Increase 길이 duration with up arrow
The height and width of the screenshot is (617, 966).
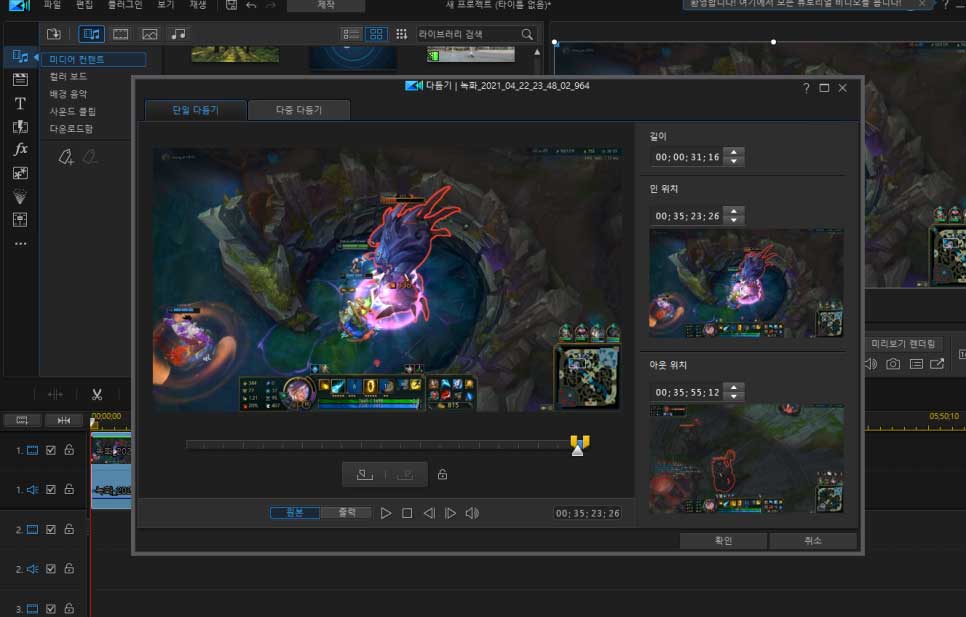733,152
